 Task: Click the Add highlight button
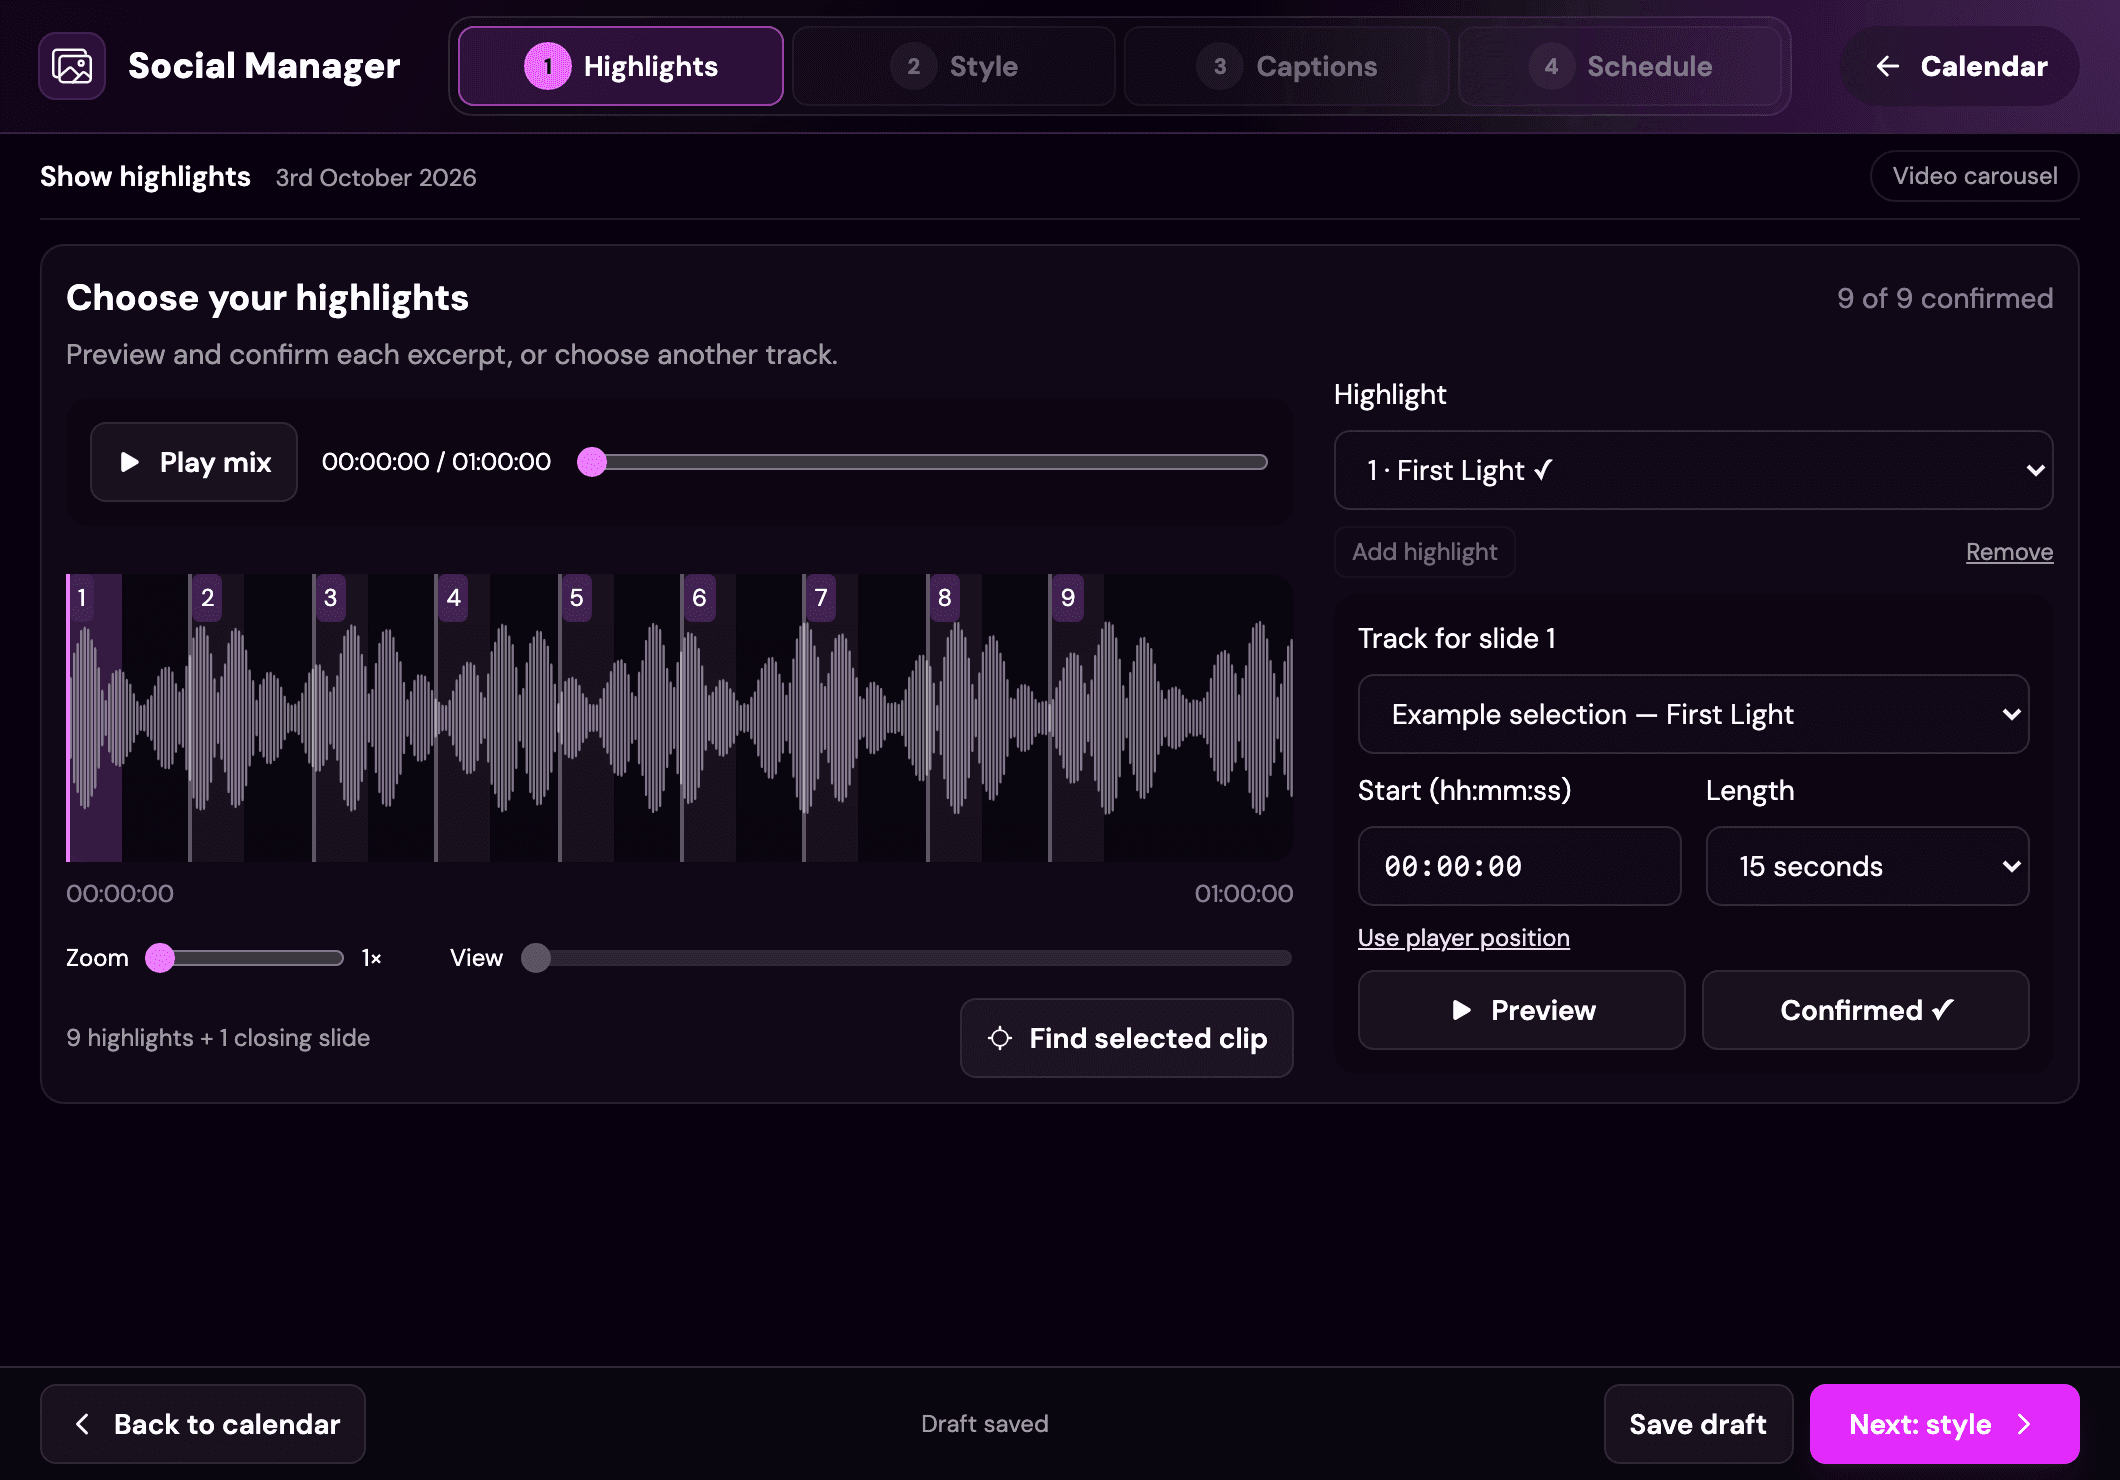(x=1424, y=552)
